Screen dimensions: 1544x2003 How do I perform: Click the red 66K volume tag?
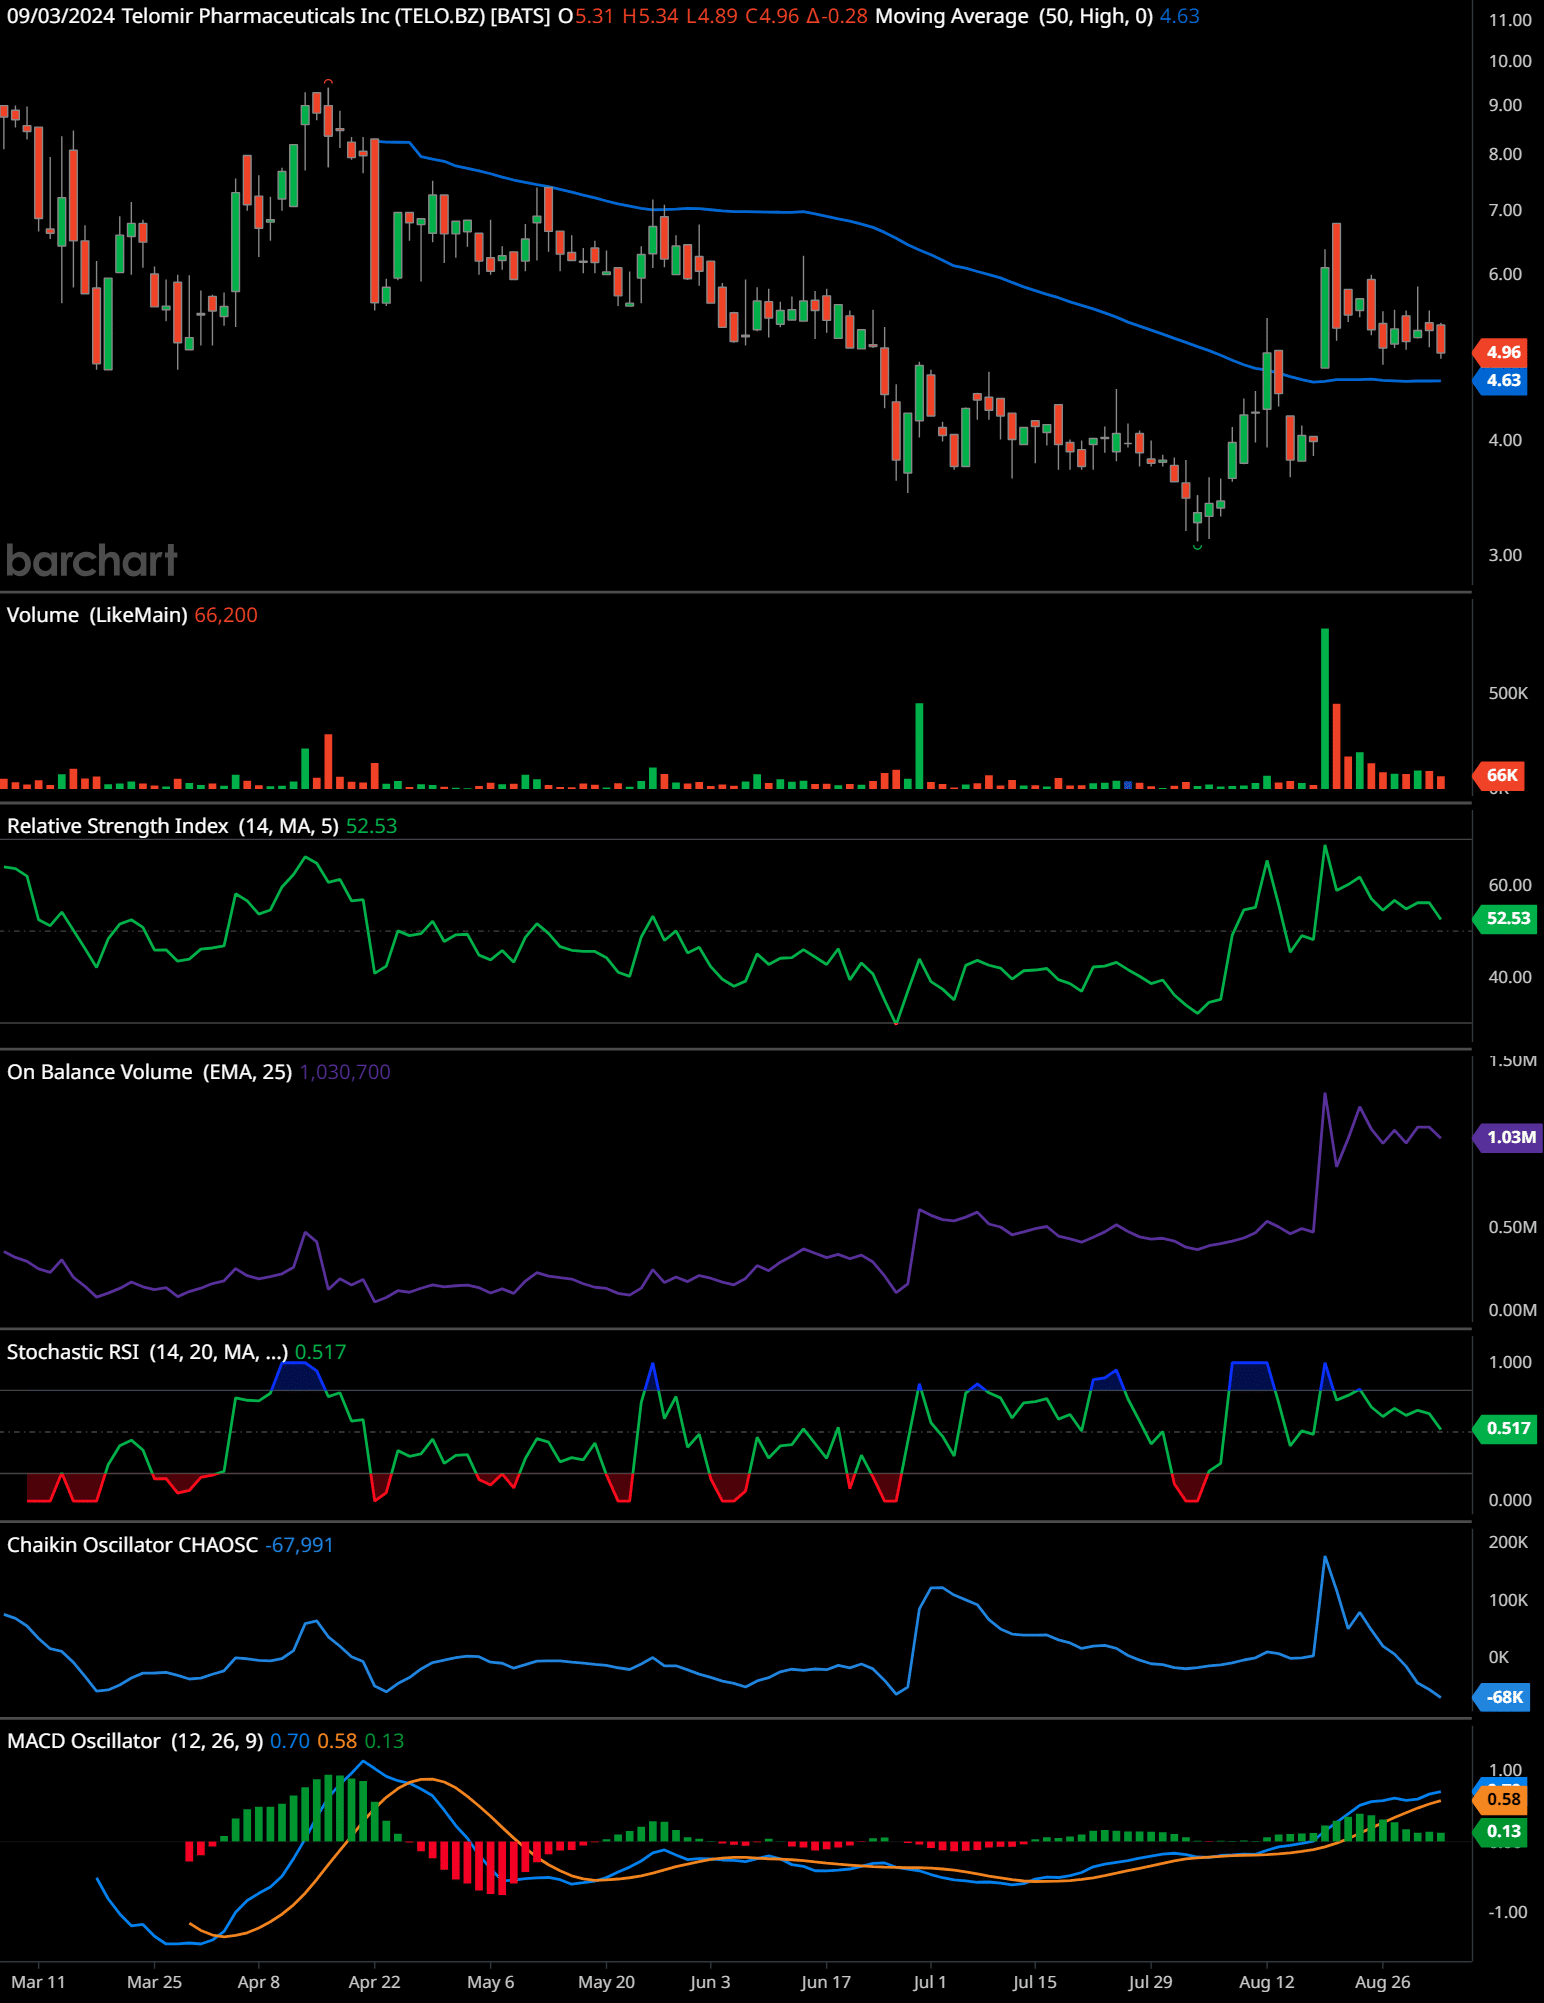pyautogui.click(x=1501, y=775)
